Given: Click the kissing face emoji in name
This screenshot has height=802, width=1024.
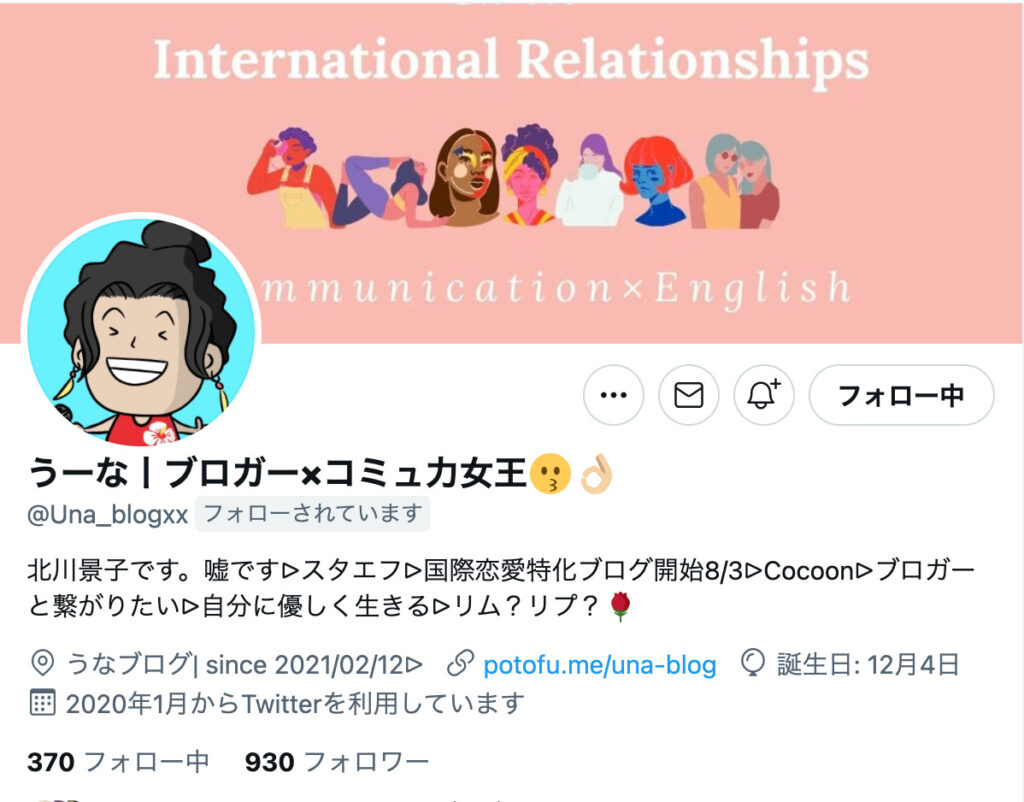Looking at the screenshot, I should click(x=550, y=473).
